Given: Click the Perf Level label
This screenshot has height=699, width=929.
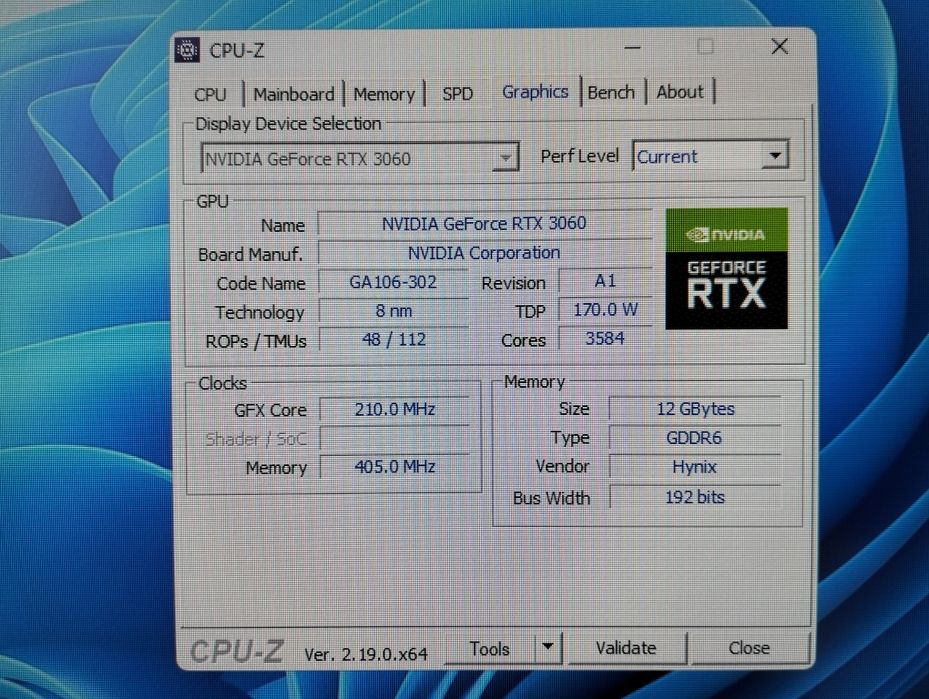Looking at the screenshot, I should (579, 156).
